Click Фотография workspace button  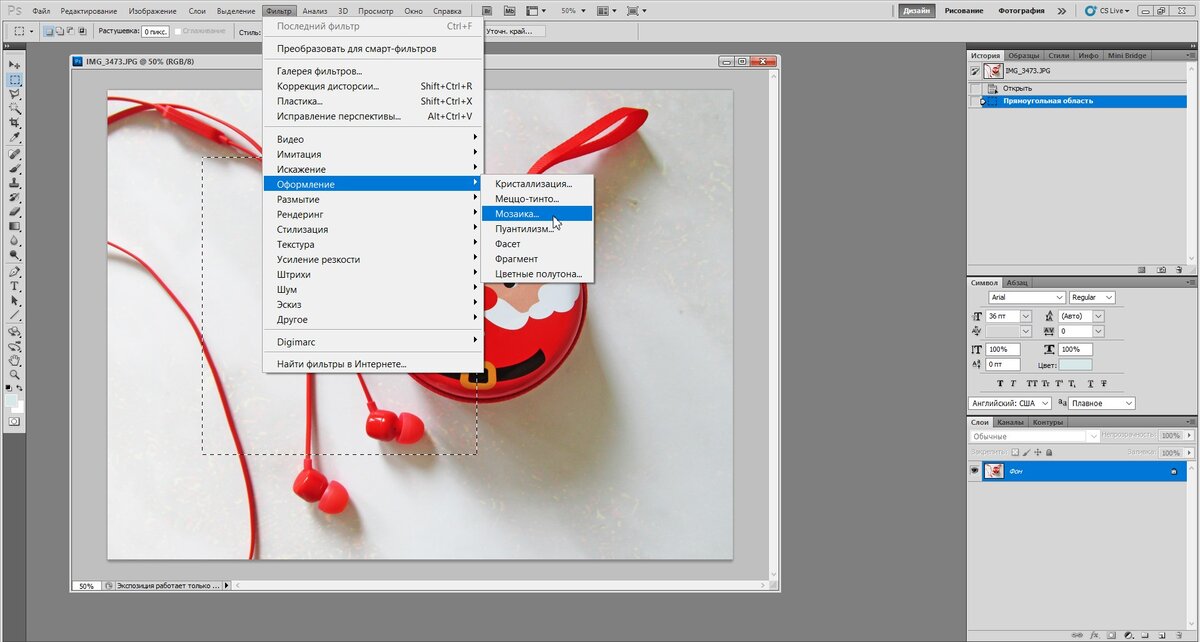1021,10
